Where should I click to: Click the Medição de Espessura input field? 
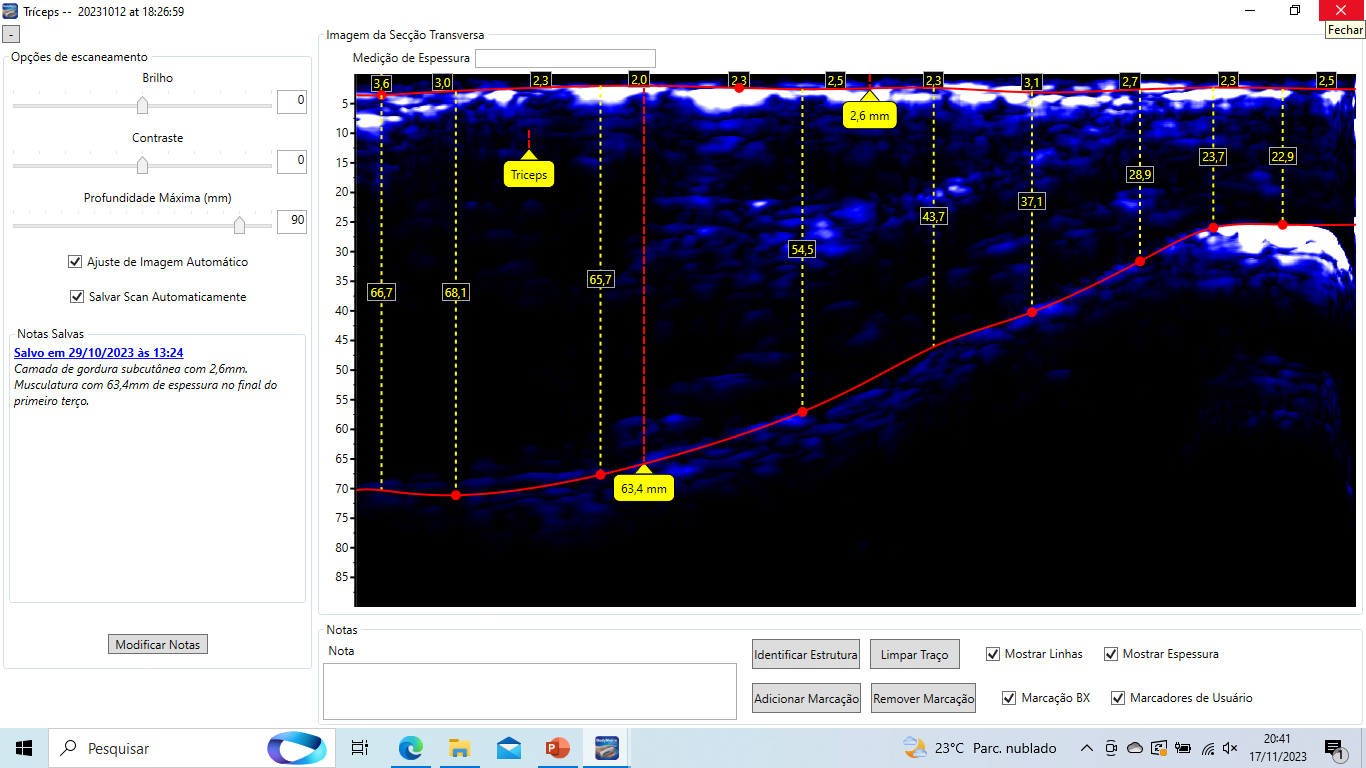click(565, 58)
